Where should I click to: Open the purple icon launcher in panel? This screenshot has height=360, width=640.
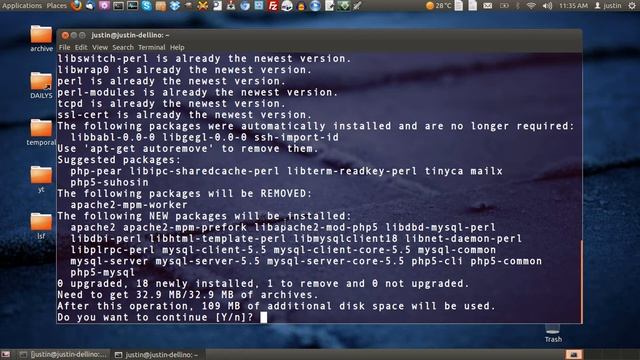[104, 6]
